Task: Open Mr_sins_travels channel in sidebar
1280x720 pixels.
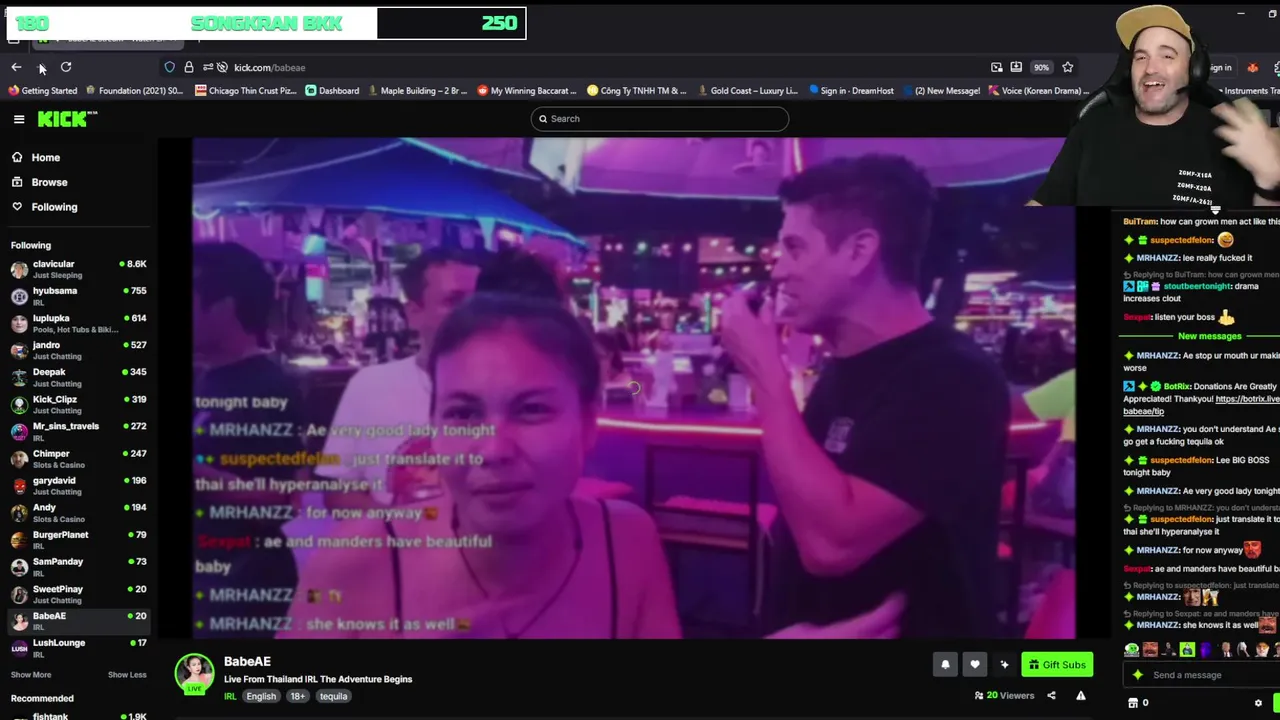Action: click(78, 431)
